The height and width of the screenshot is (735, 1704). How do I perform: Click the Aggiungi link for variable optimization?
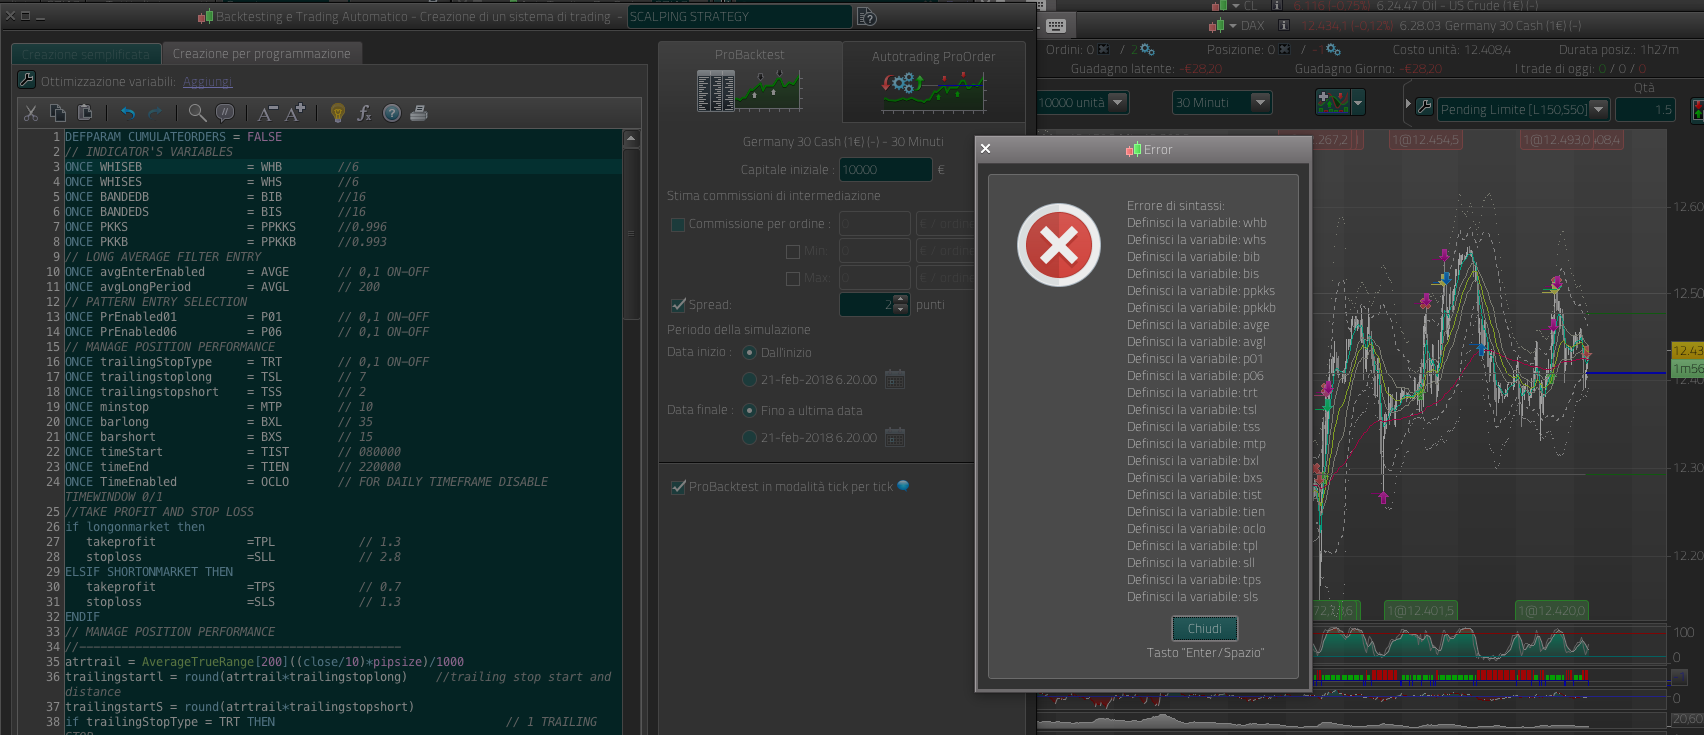(x=207, y=82)
